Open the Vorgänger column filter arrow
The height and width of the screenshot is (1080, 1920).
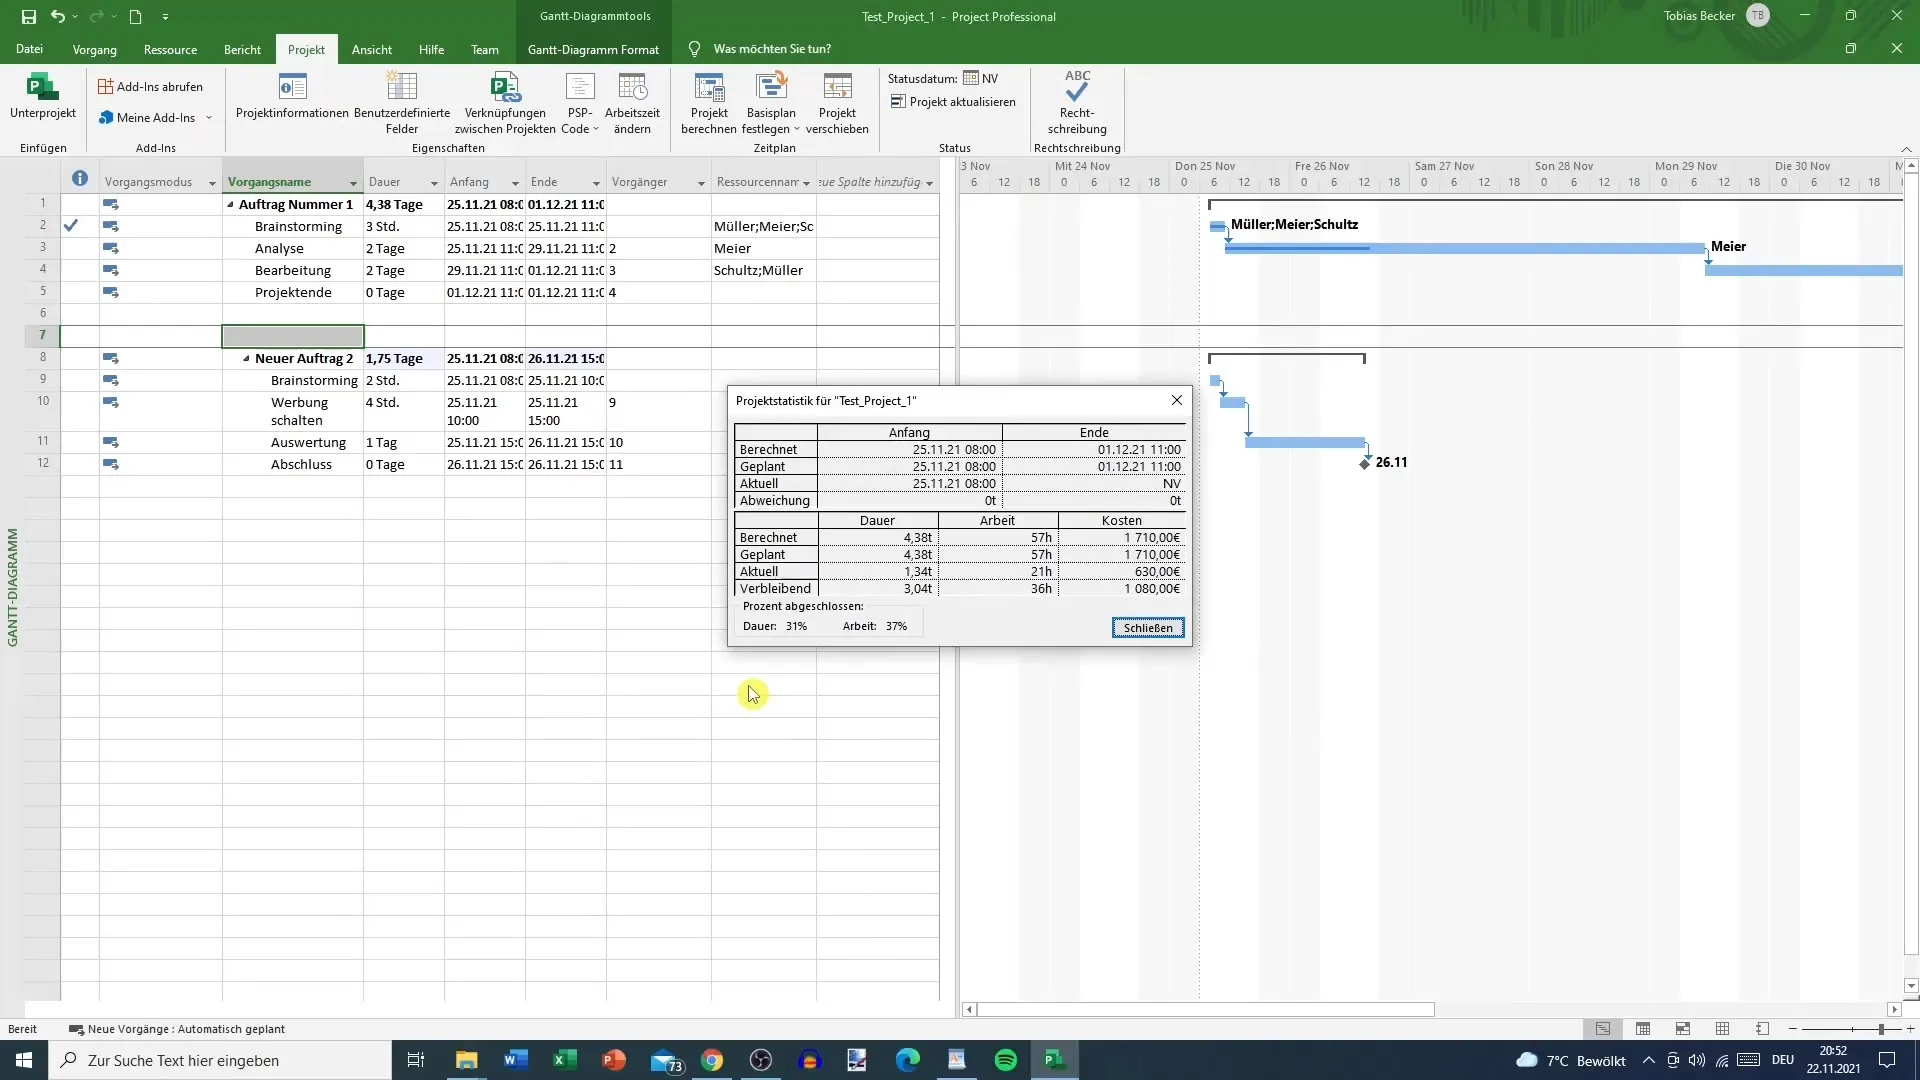[x=700, y=183]
